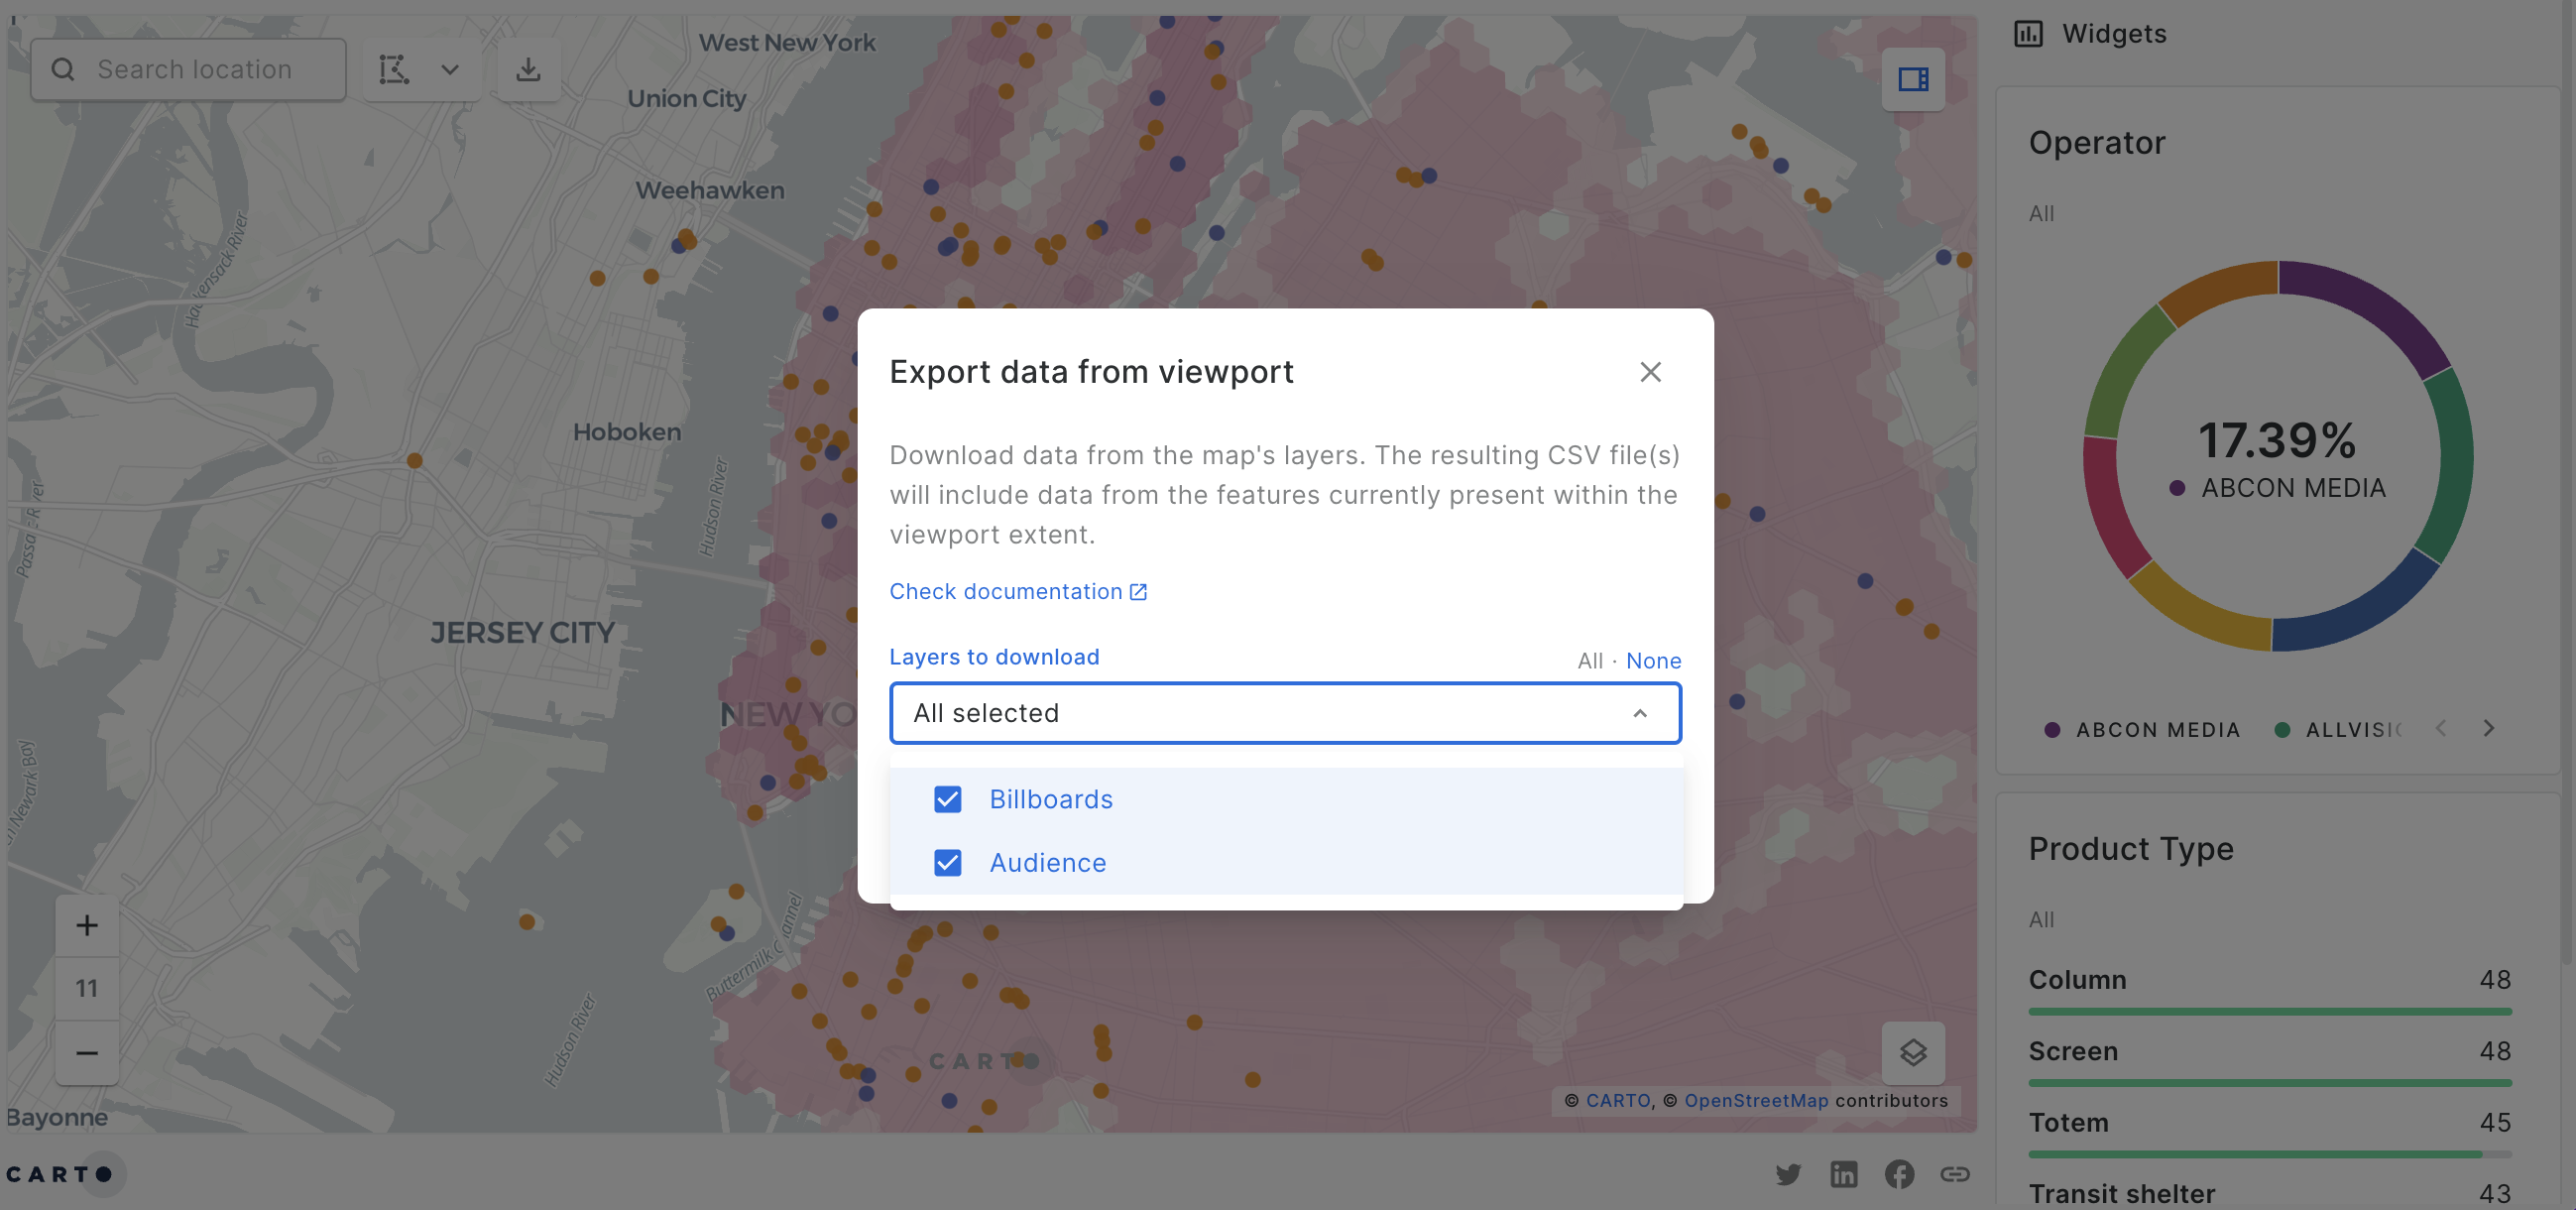This screenshot has height=1210, width=2576.
Task: Zoom in the map with plus button
Action: point(87,924)
